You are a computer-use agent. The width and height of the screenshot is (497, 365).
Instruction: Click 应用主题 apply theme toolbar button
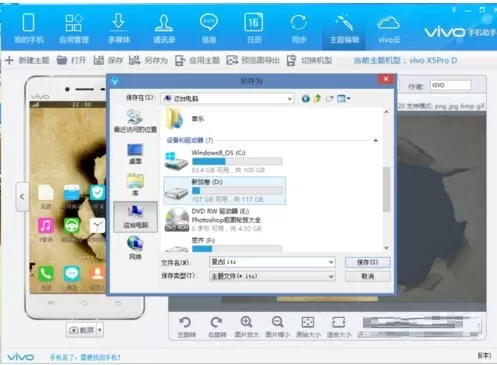point(197,60)
